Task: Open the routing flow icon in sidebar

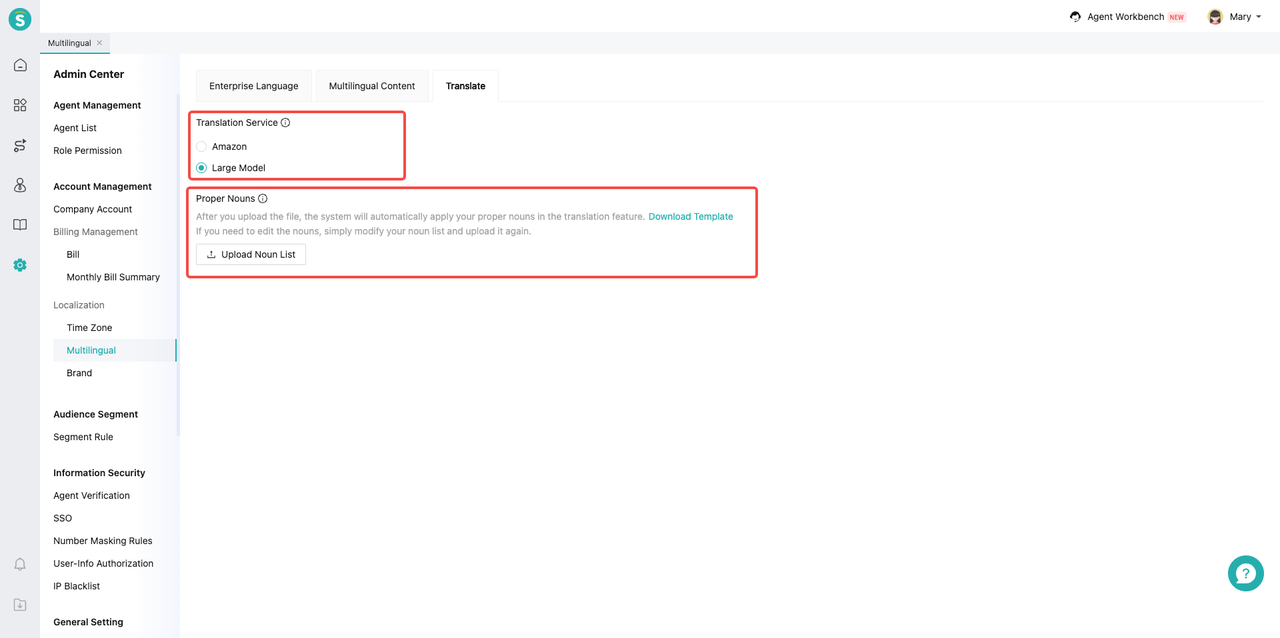Action: pyautogui.click(x=20, y=145)
